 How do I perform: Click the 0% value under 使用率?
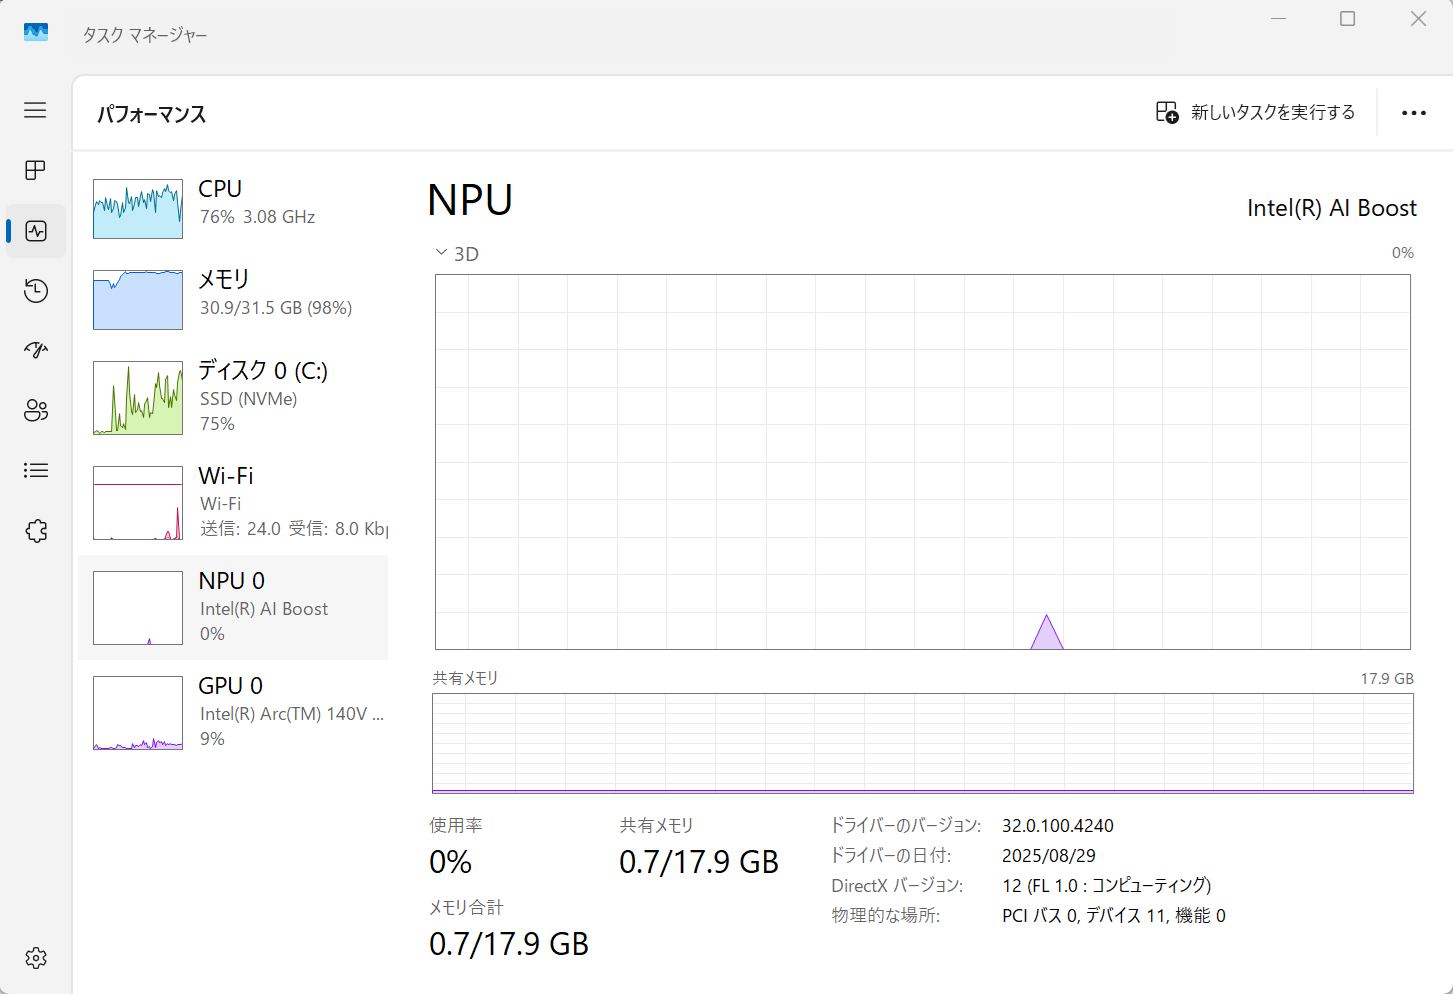point(451,862)
